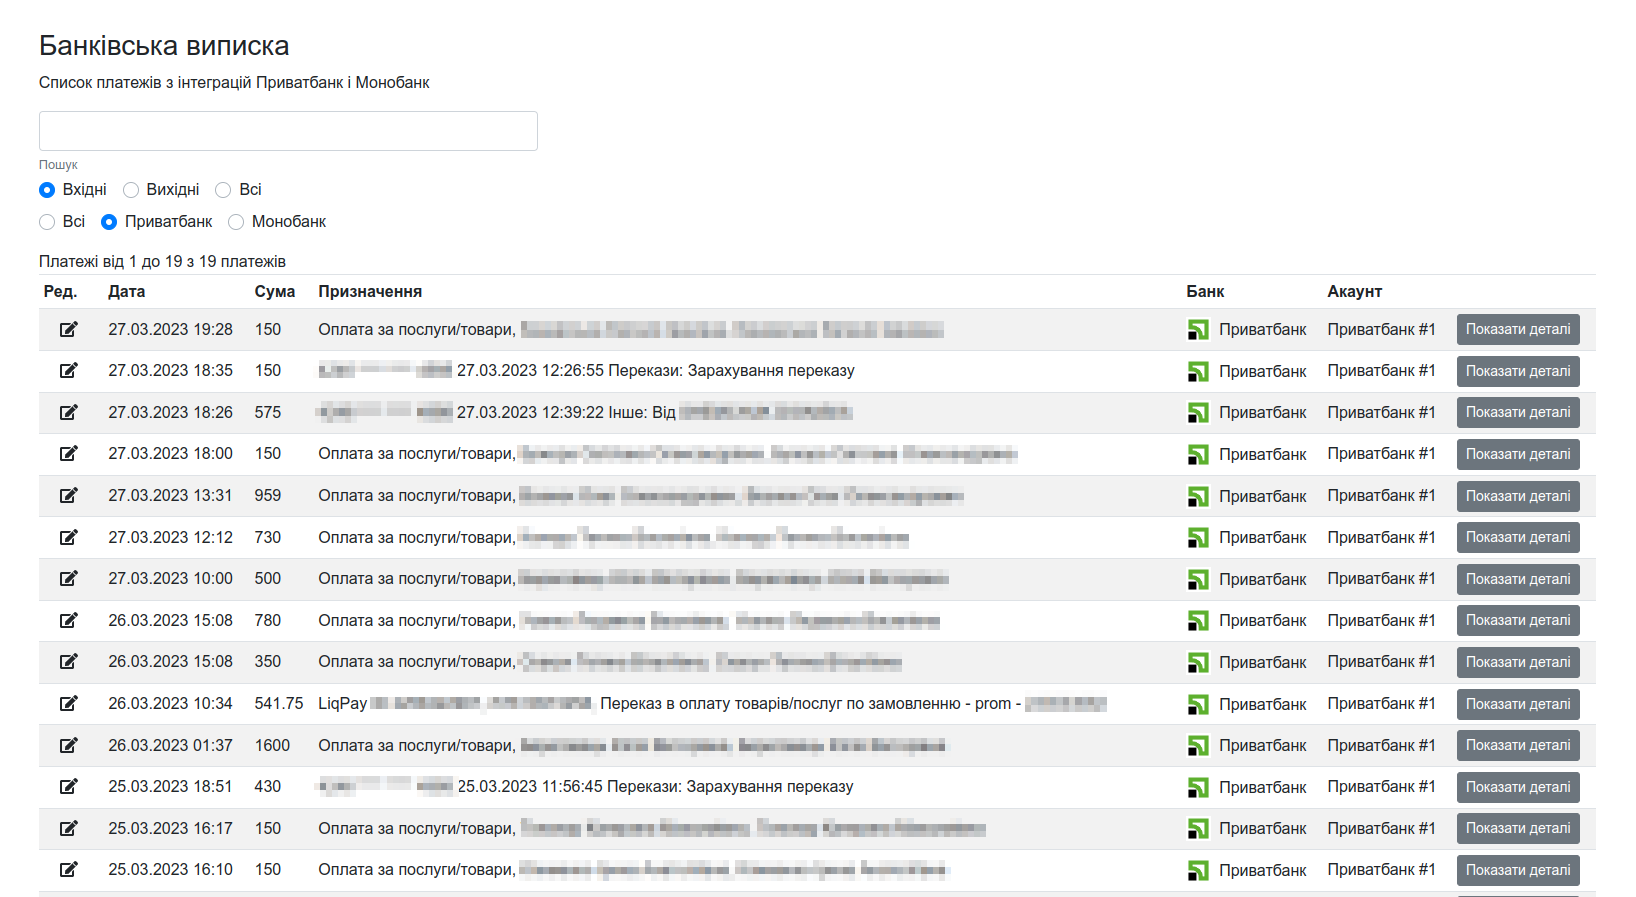Screen dimensions: 1636x897
Task: Click the 26.03.2023 10:34 date cell
Action: [x=170, y=704]
